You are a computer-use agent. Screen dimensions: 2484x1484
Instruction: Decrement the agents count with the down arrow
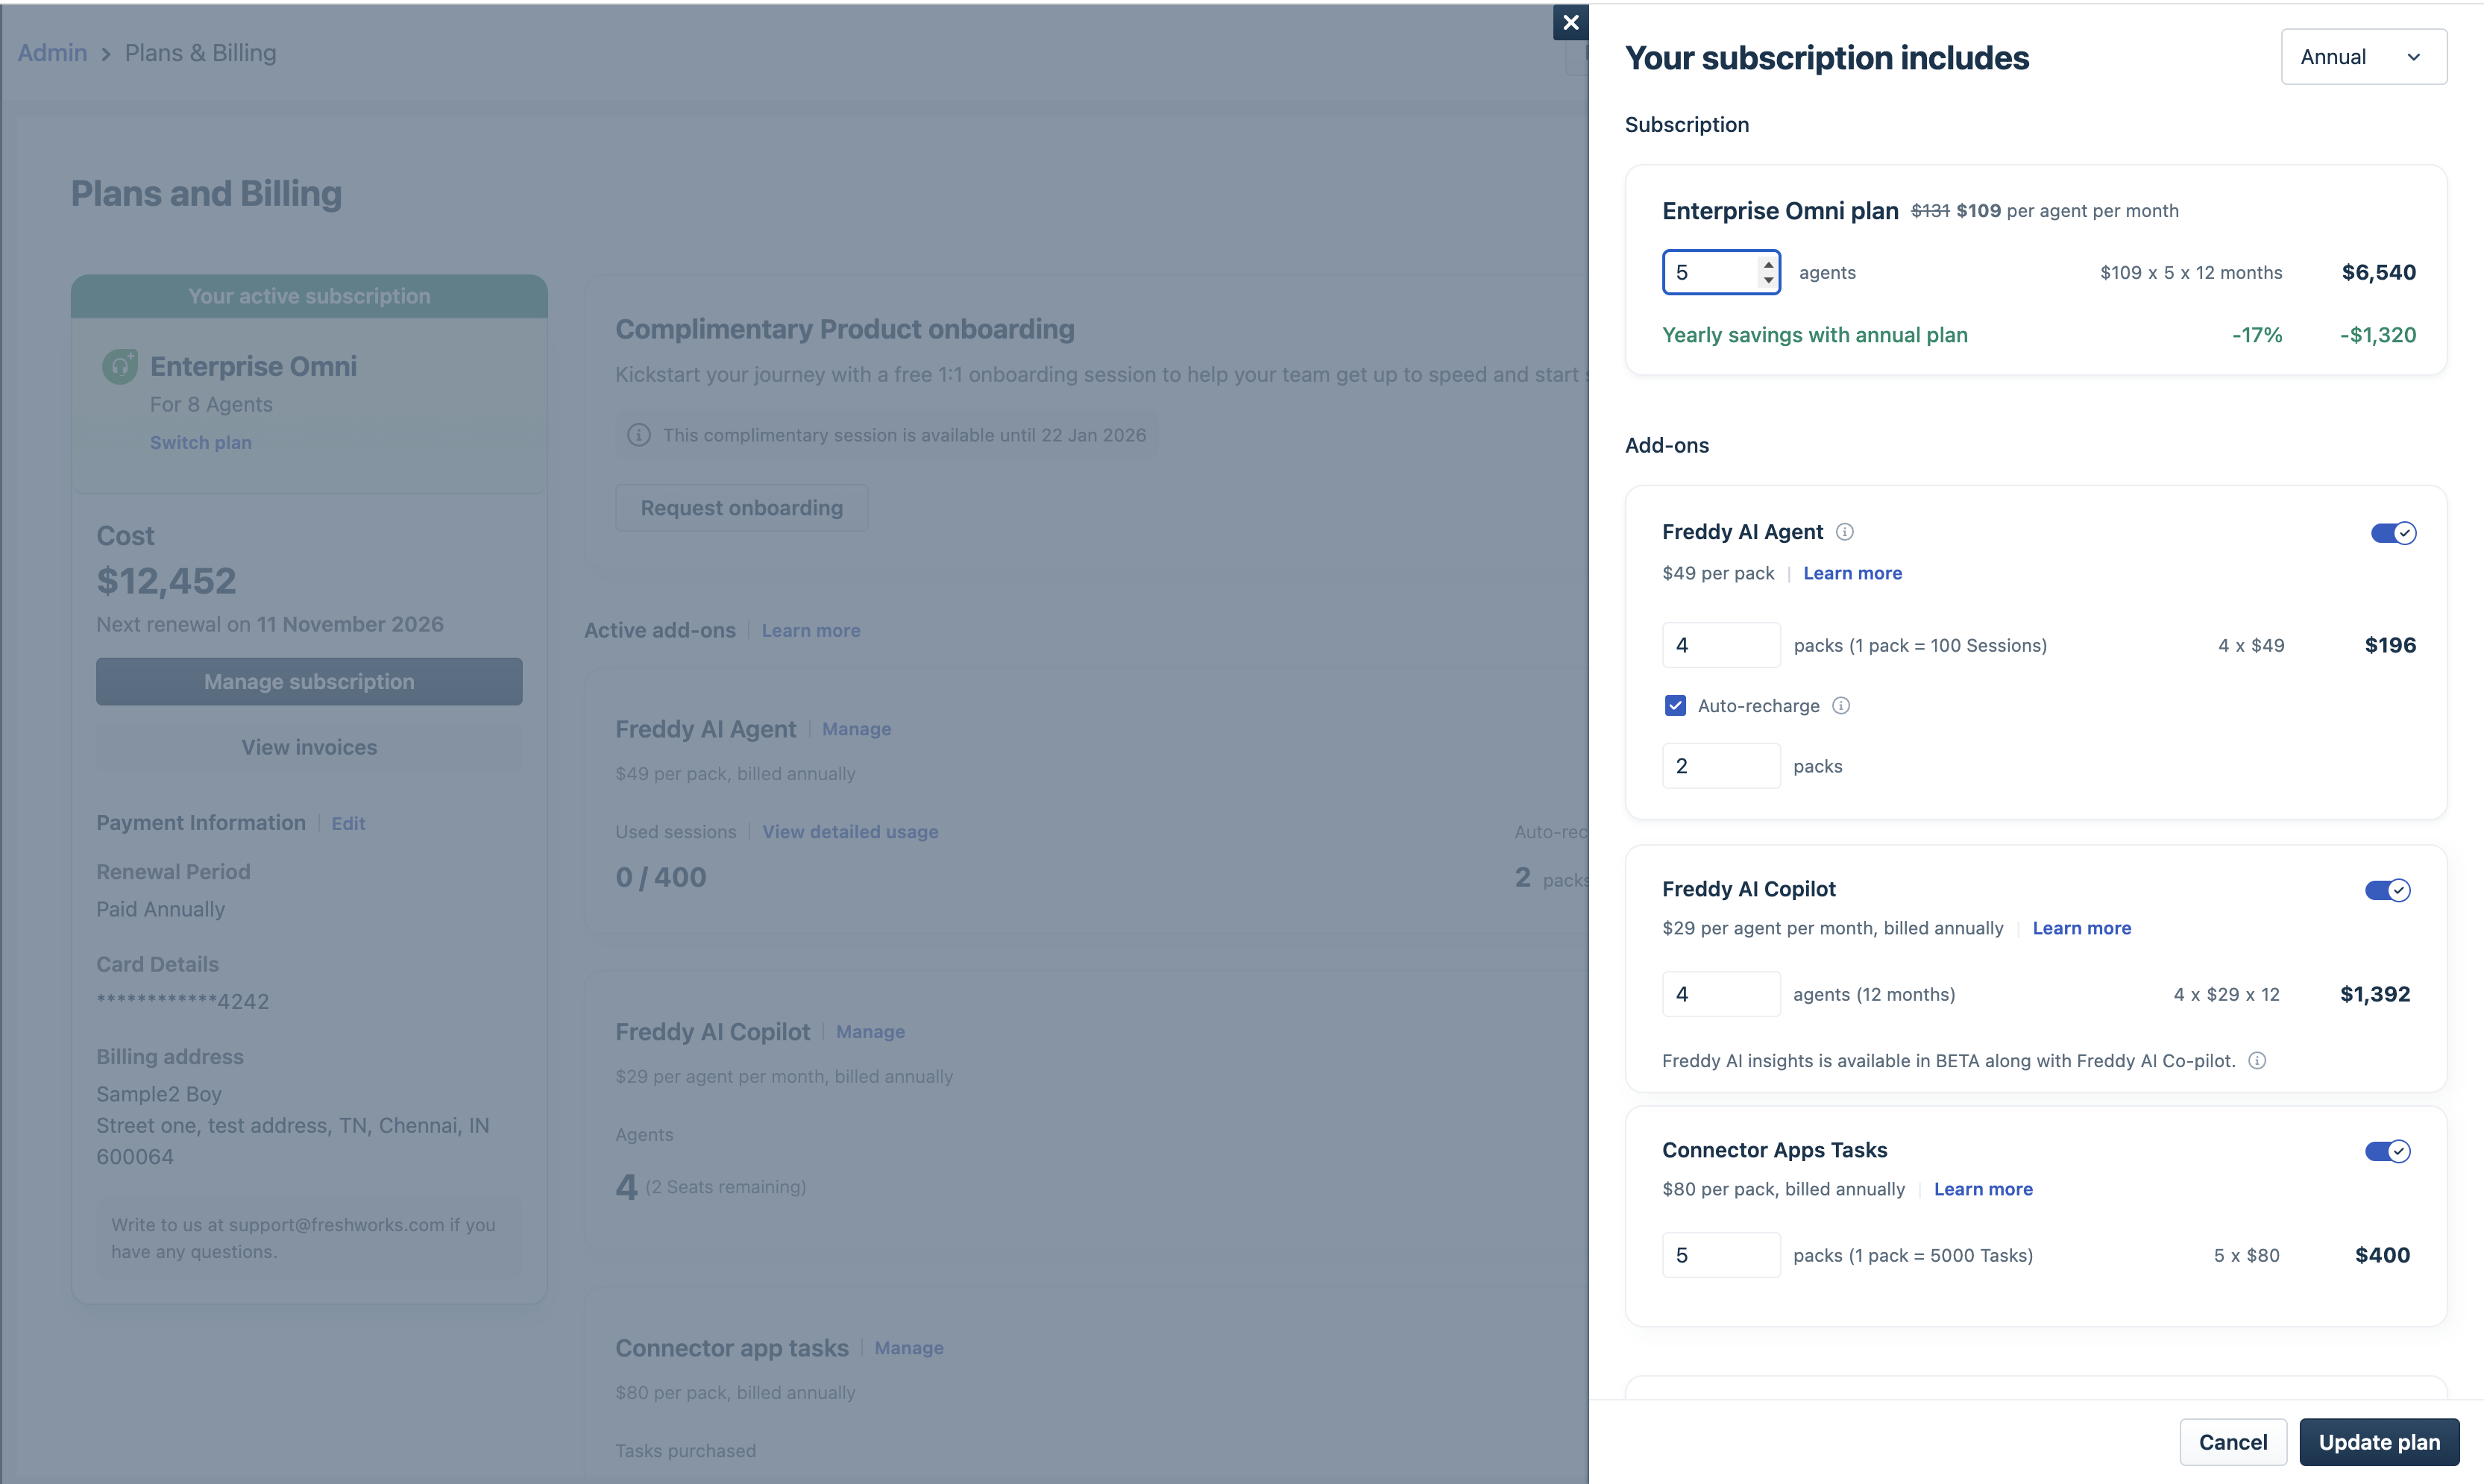pyautogui.click(x=1768, y=281)
